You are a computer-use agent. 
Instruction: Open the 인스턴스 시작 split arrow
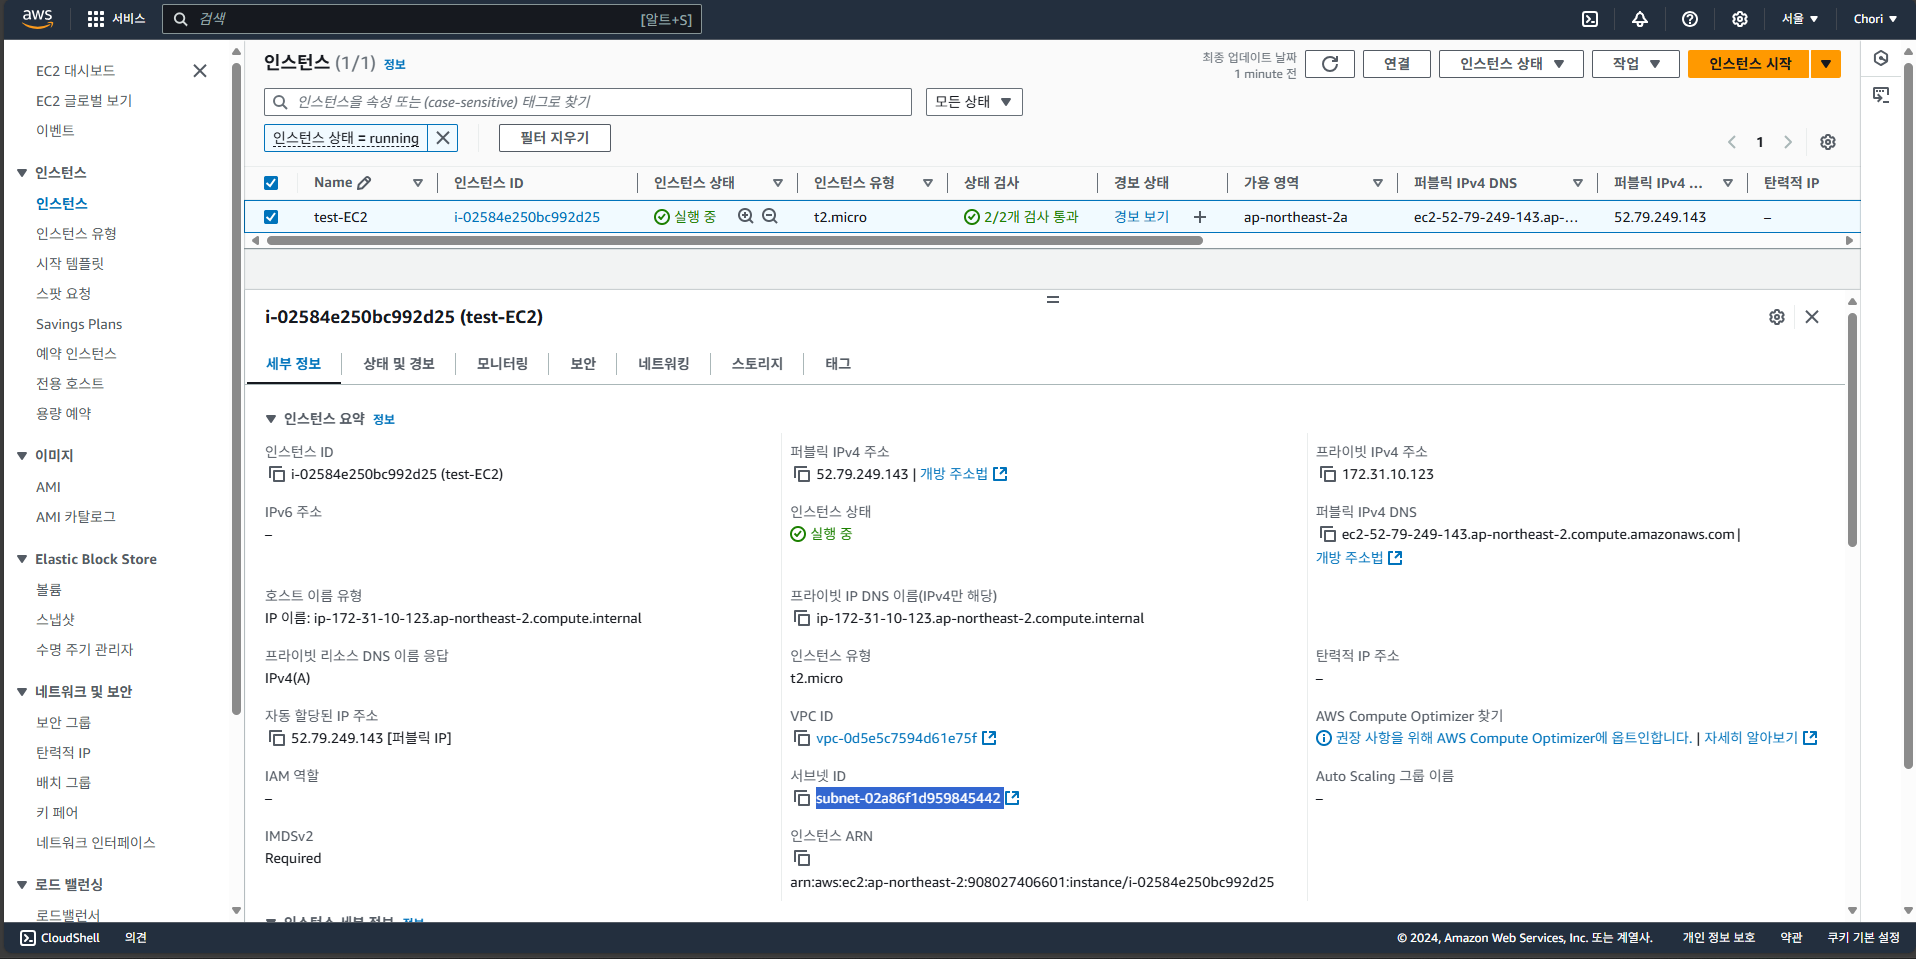(1826, 64)
